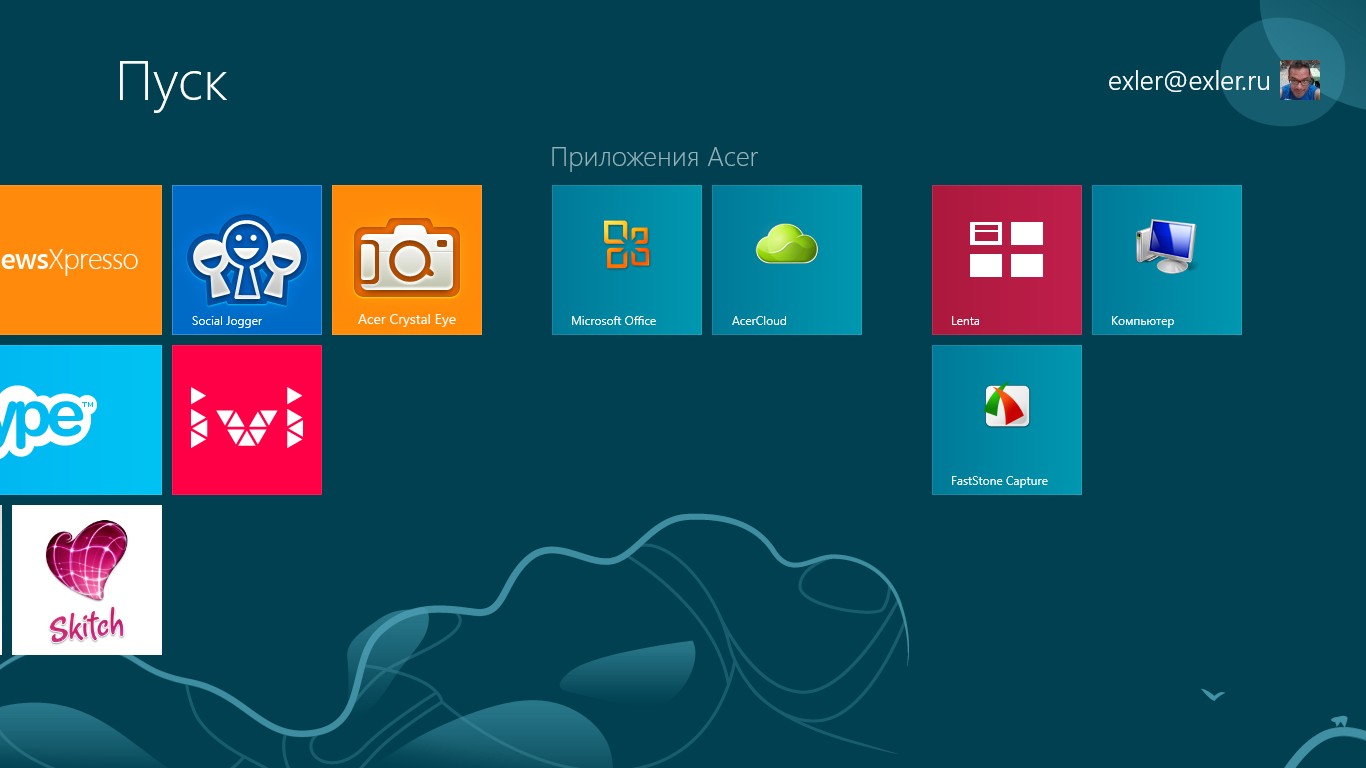Click the 'Social Jogger' tile caption
Screen dimensions: 1366x768
point(227,321)
